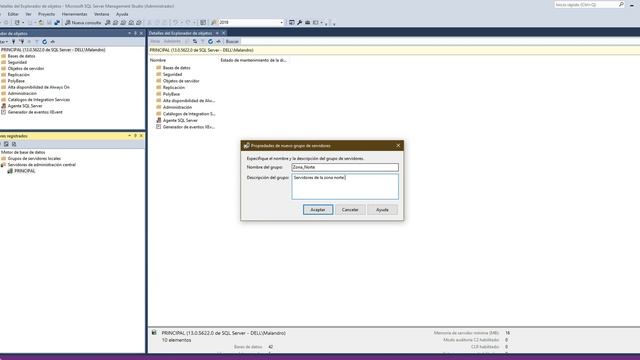Open the Proyecto menu
The width and height of the screenshot is (640, 360).
tap(46, 14)
